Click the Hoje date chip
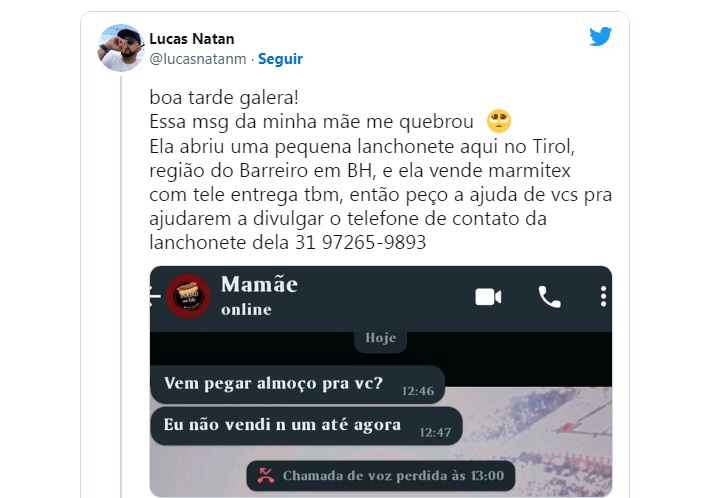 pos(380,339)
